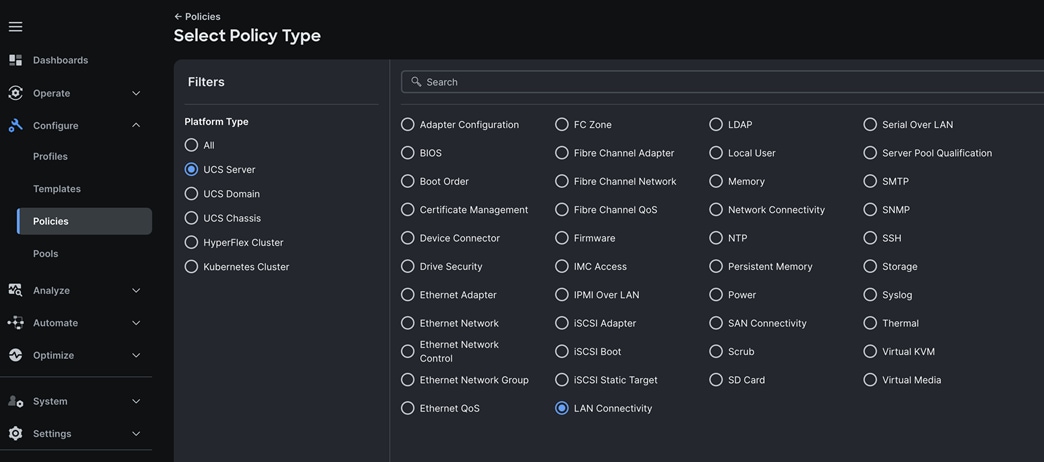Screen dimensions: 1044x462
Task: Choose the Ethernet QoS policy type
Action: (x=407, y=408)
